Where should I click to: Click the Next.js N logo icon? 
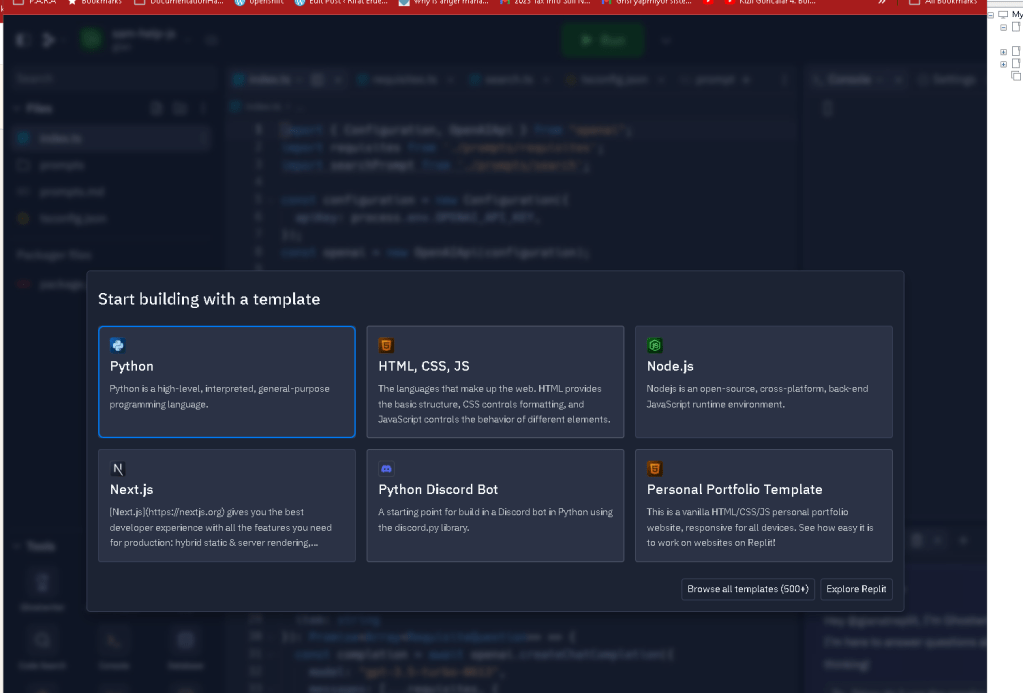117,469
